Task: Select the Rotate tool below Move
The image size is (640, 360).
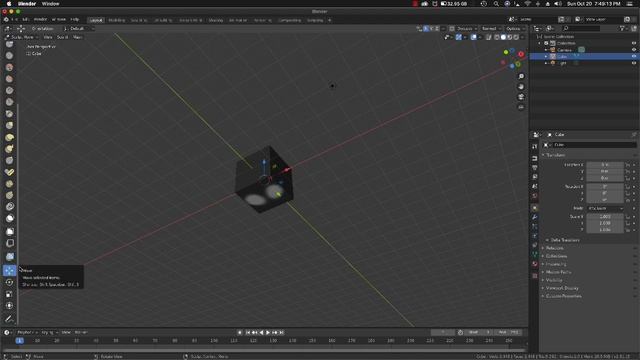Action: [x=9, y=282]
